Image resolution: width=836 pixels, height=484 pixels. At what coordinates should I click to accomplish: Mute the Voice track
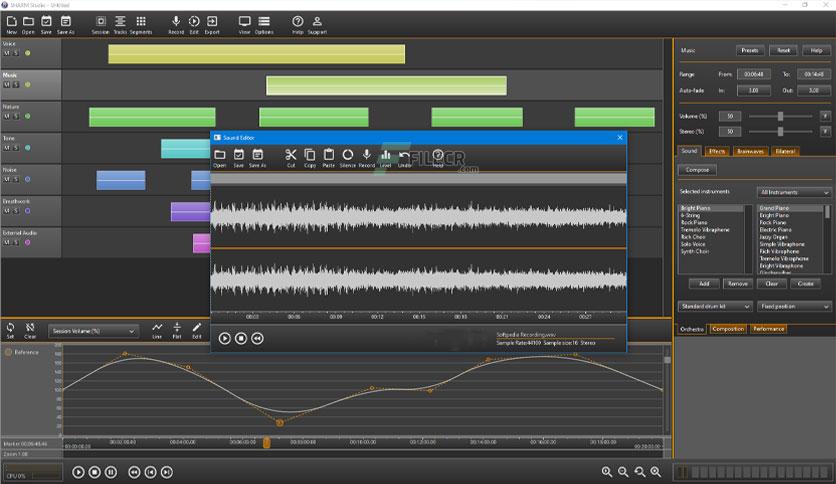pos(7,53)
